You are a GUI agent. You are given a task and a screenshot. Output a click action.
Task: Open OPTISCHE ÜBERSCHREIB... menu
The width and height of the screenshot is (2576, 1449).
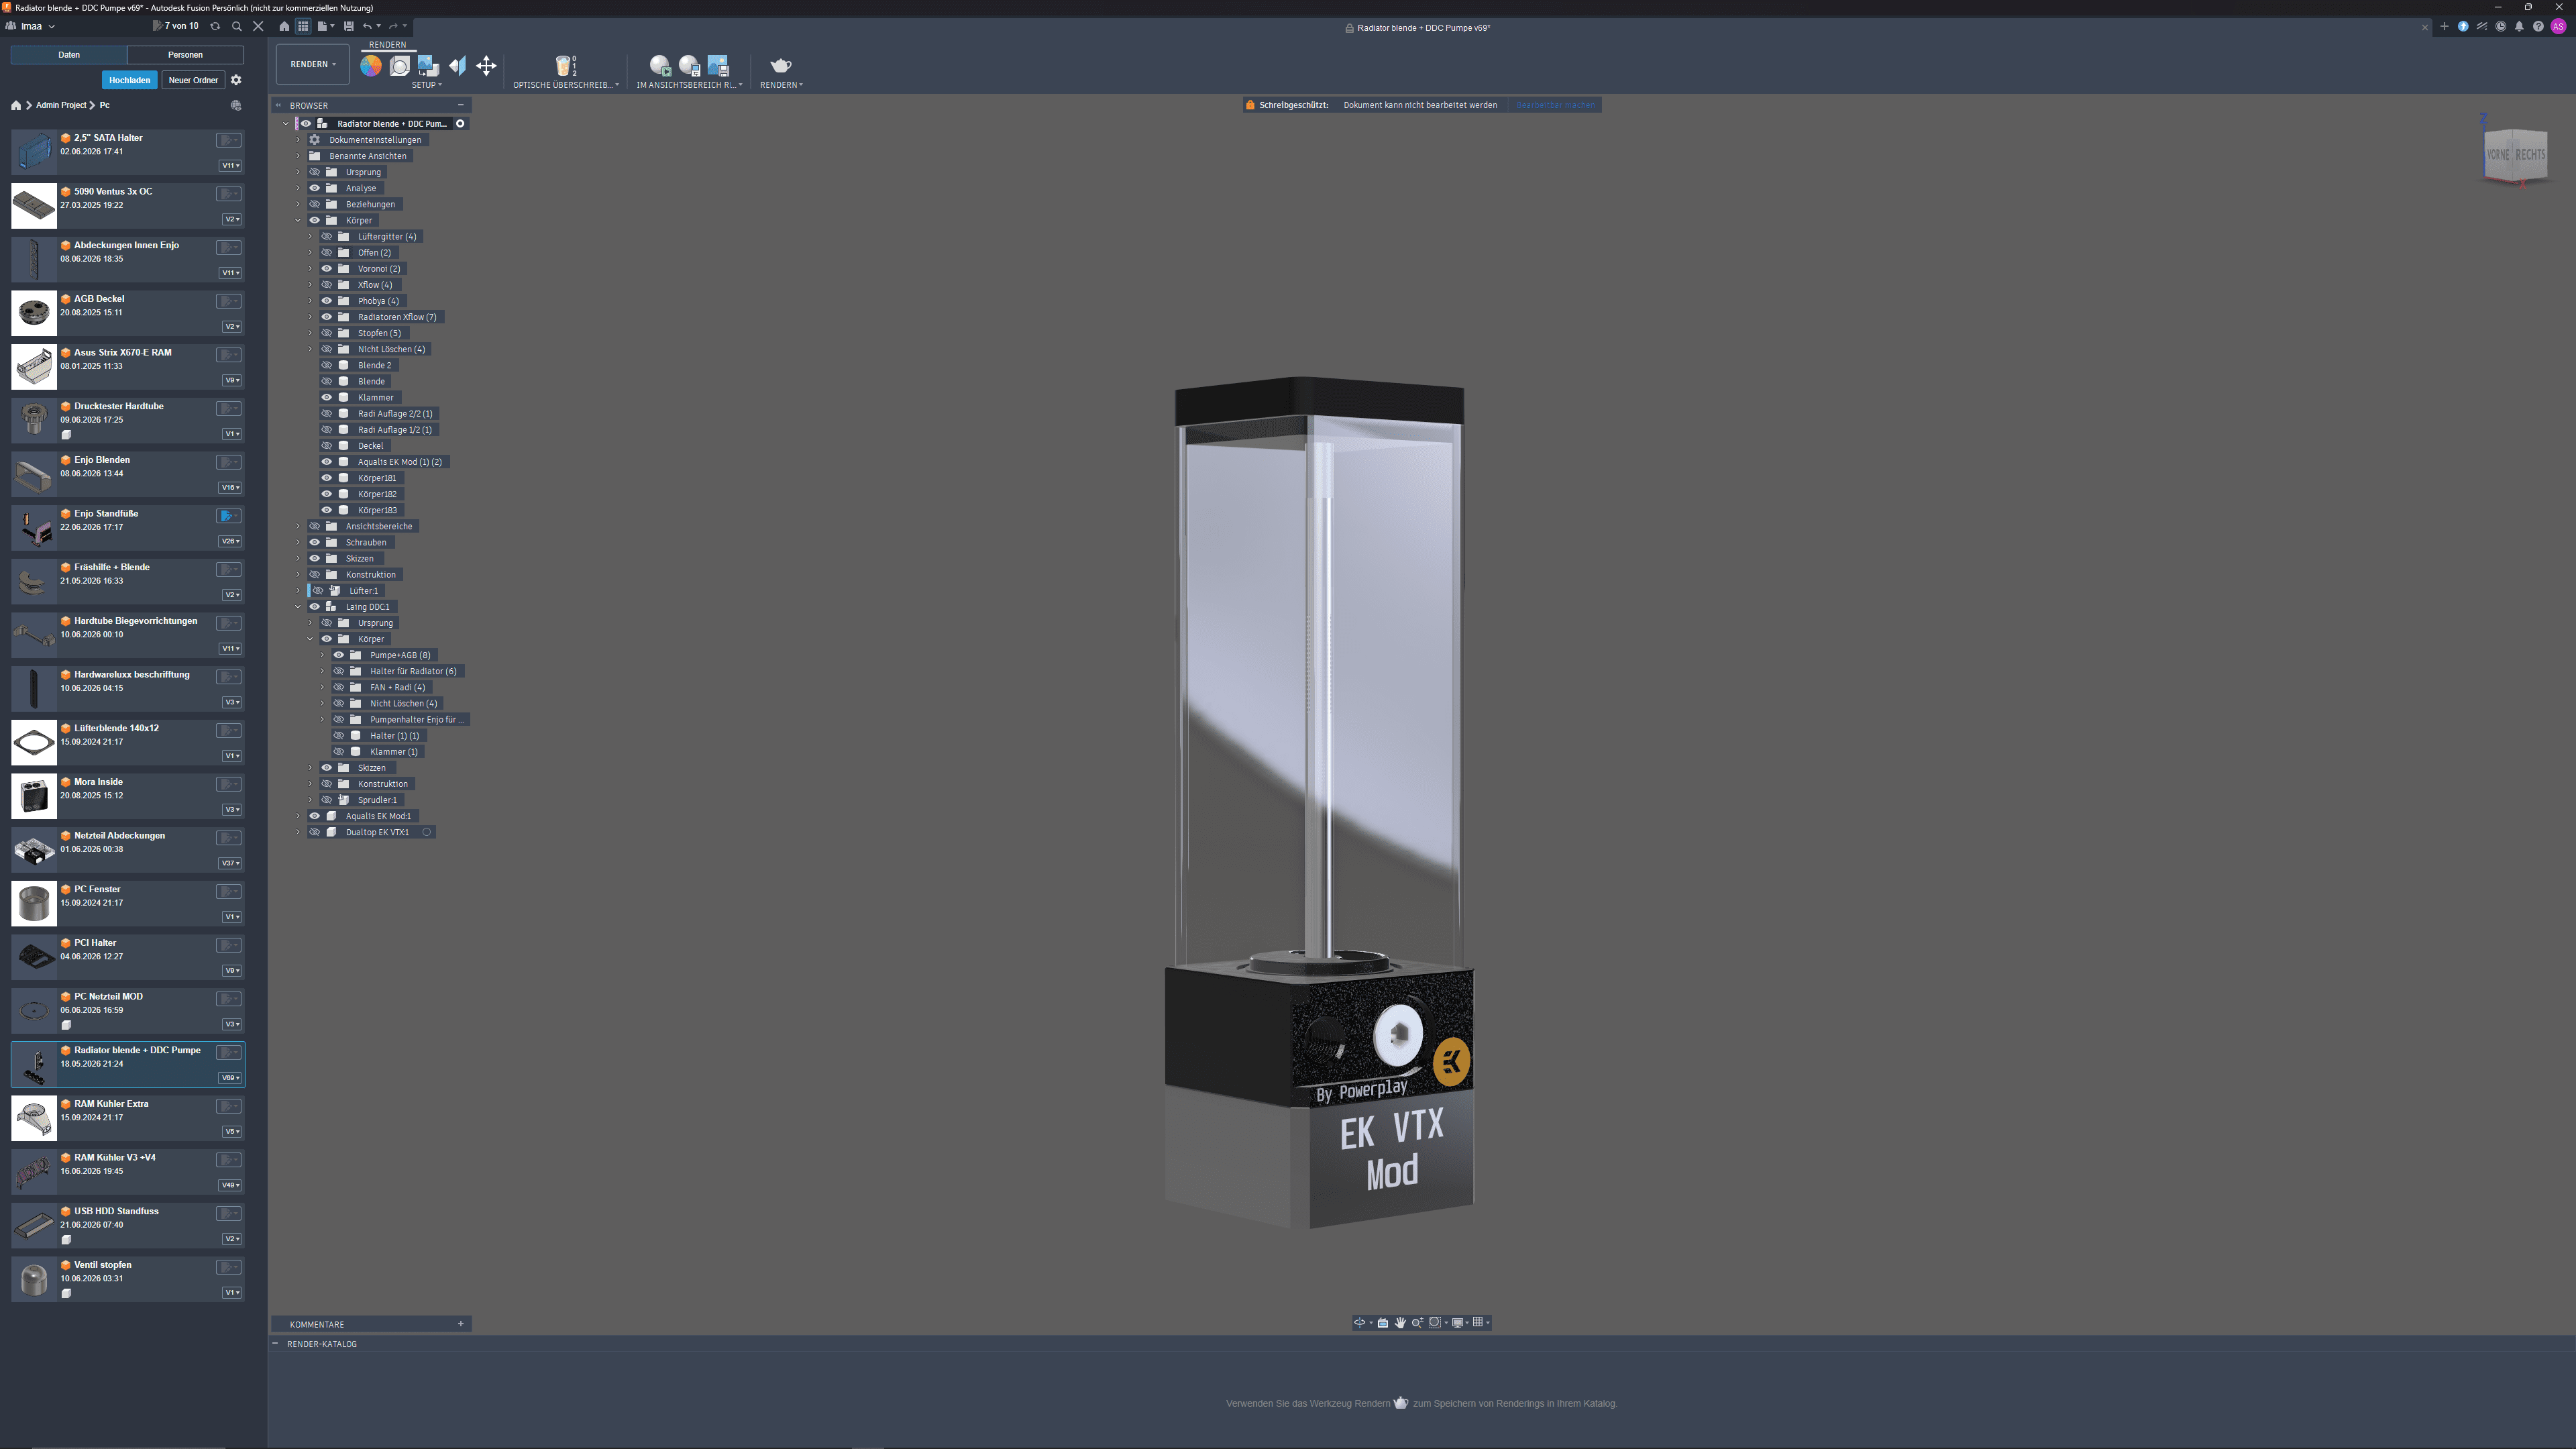pos(566,85)
